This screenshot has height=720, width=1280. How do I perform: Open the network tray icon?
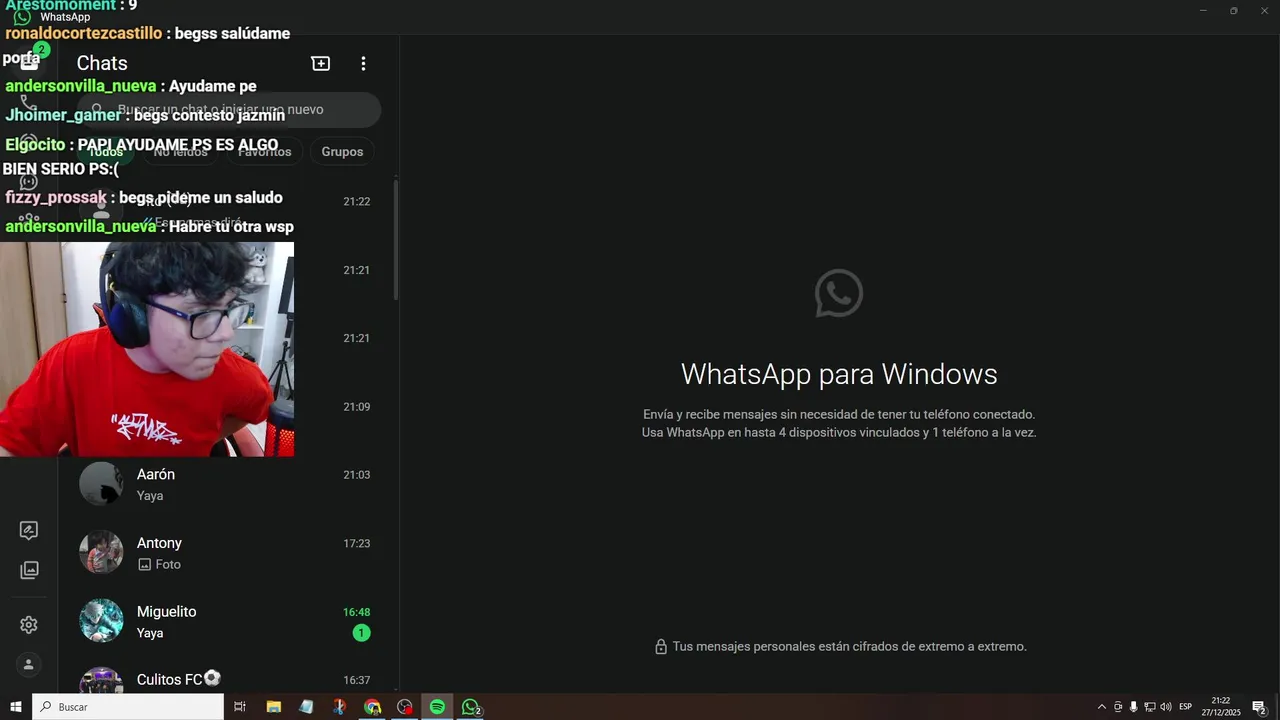(1149, 707)
